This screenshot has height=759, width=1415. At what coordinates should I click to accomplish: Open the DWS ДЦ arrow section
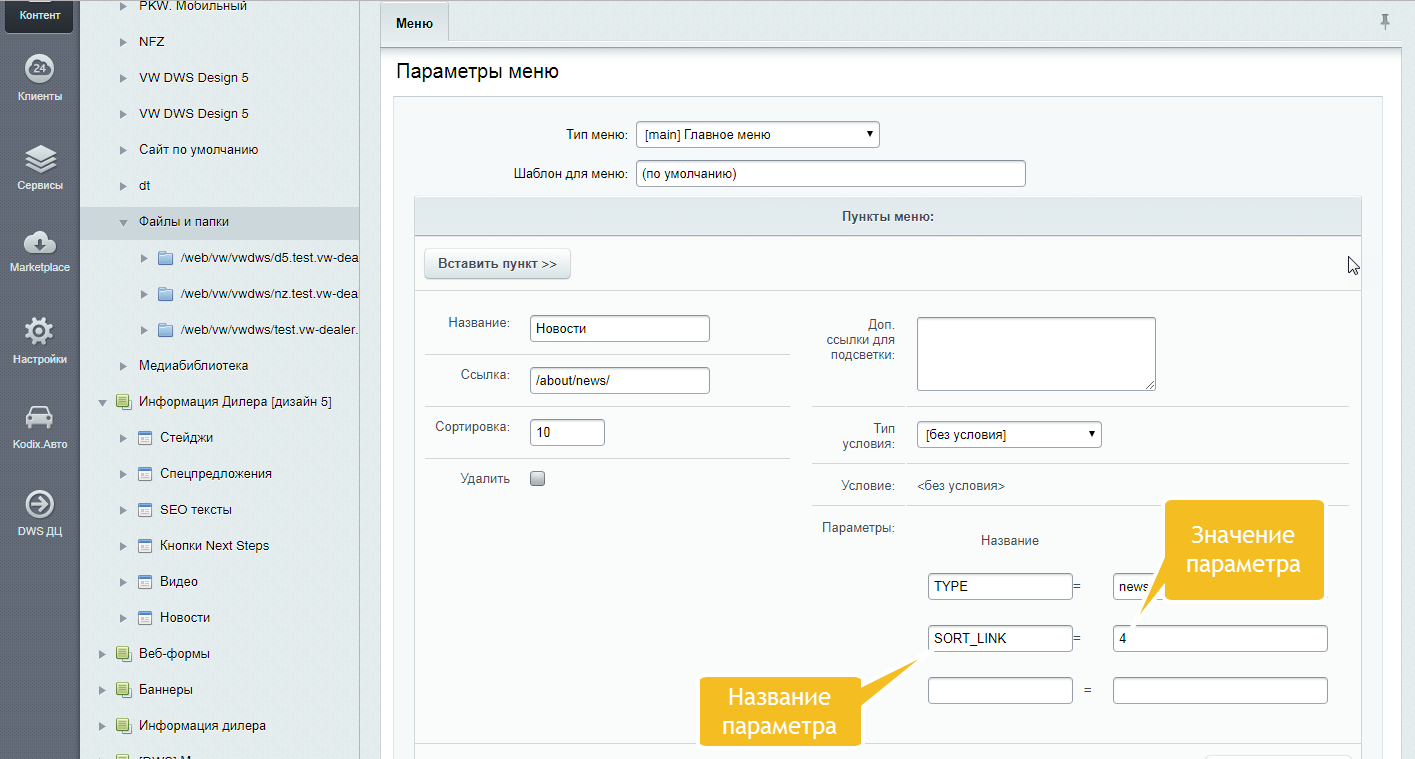(39, 514)
